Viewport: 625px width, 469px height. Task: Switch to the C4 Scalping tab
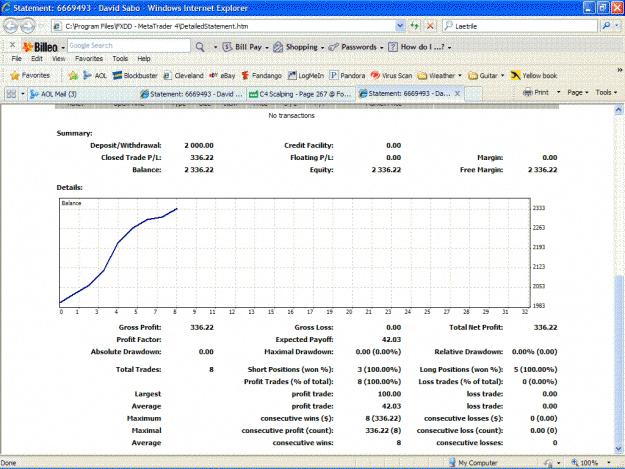tap(301, 94)
